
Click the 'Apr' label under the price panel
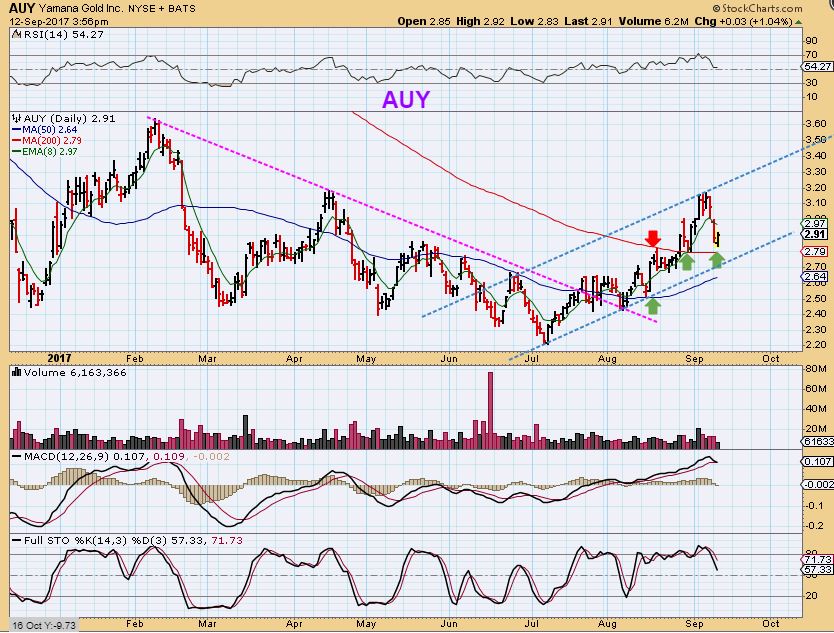pyautogui.click(x=294, y=359)
